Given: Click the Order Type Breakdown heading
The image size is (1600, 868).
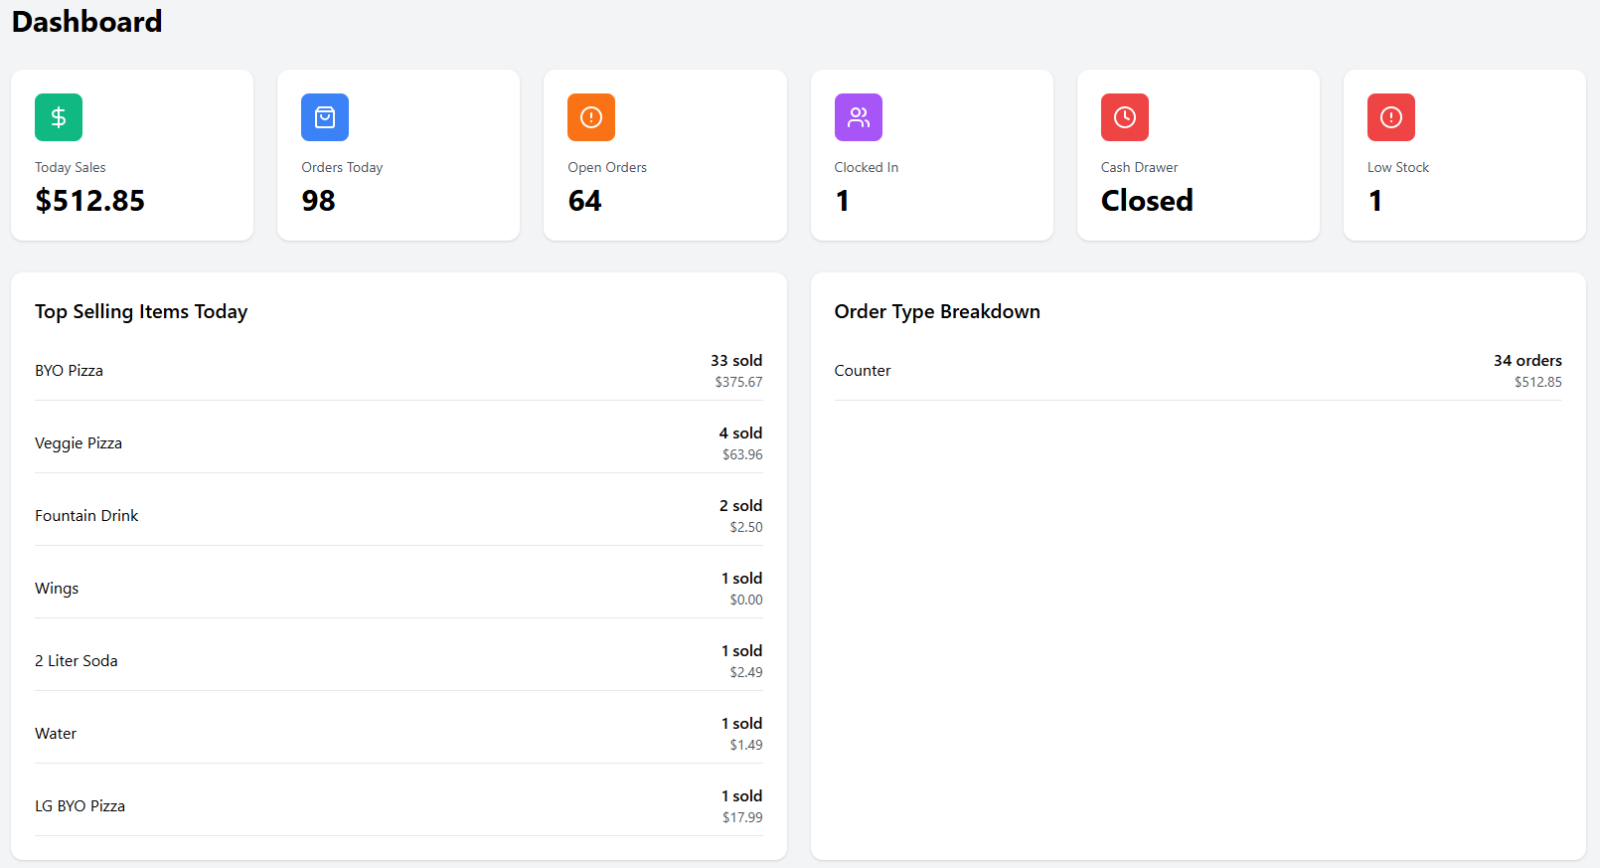Looking at the screenshot, I should (x=937, y=311).
